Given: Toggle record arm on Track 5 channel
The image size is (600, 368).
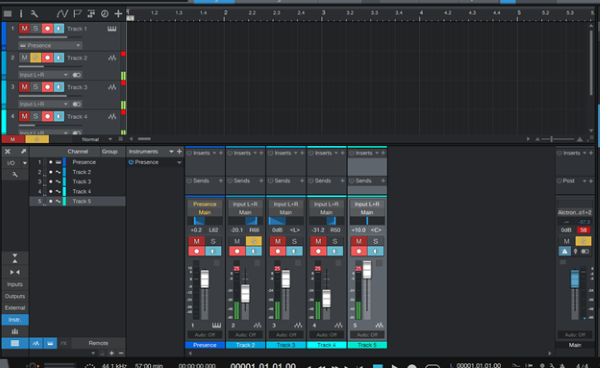Looking at the screenshot, I should click(359, 251).
